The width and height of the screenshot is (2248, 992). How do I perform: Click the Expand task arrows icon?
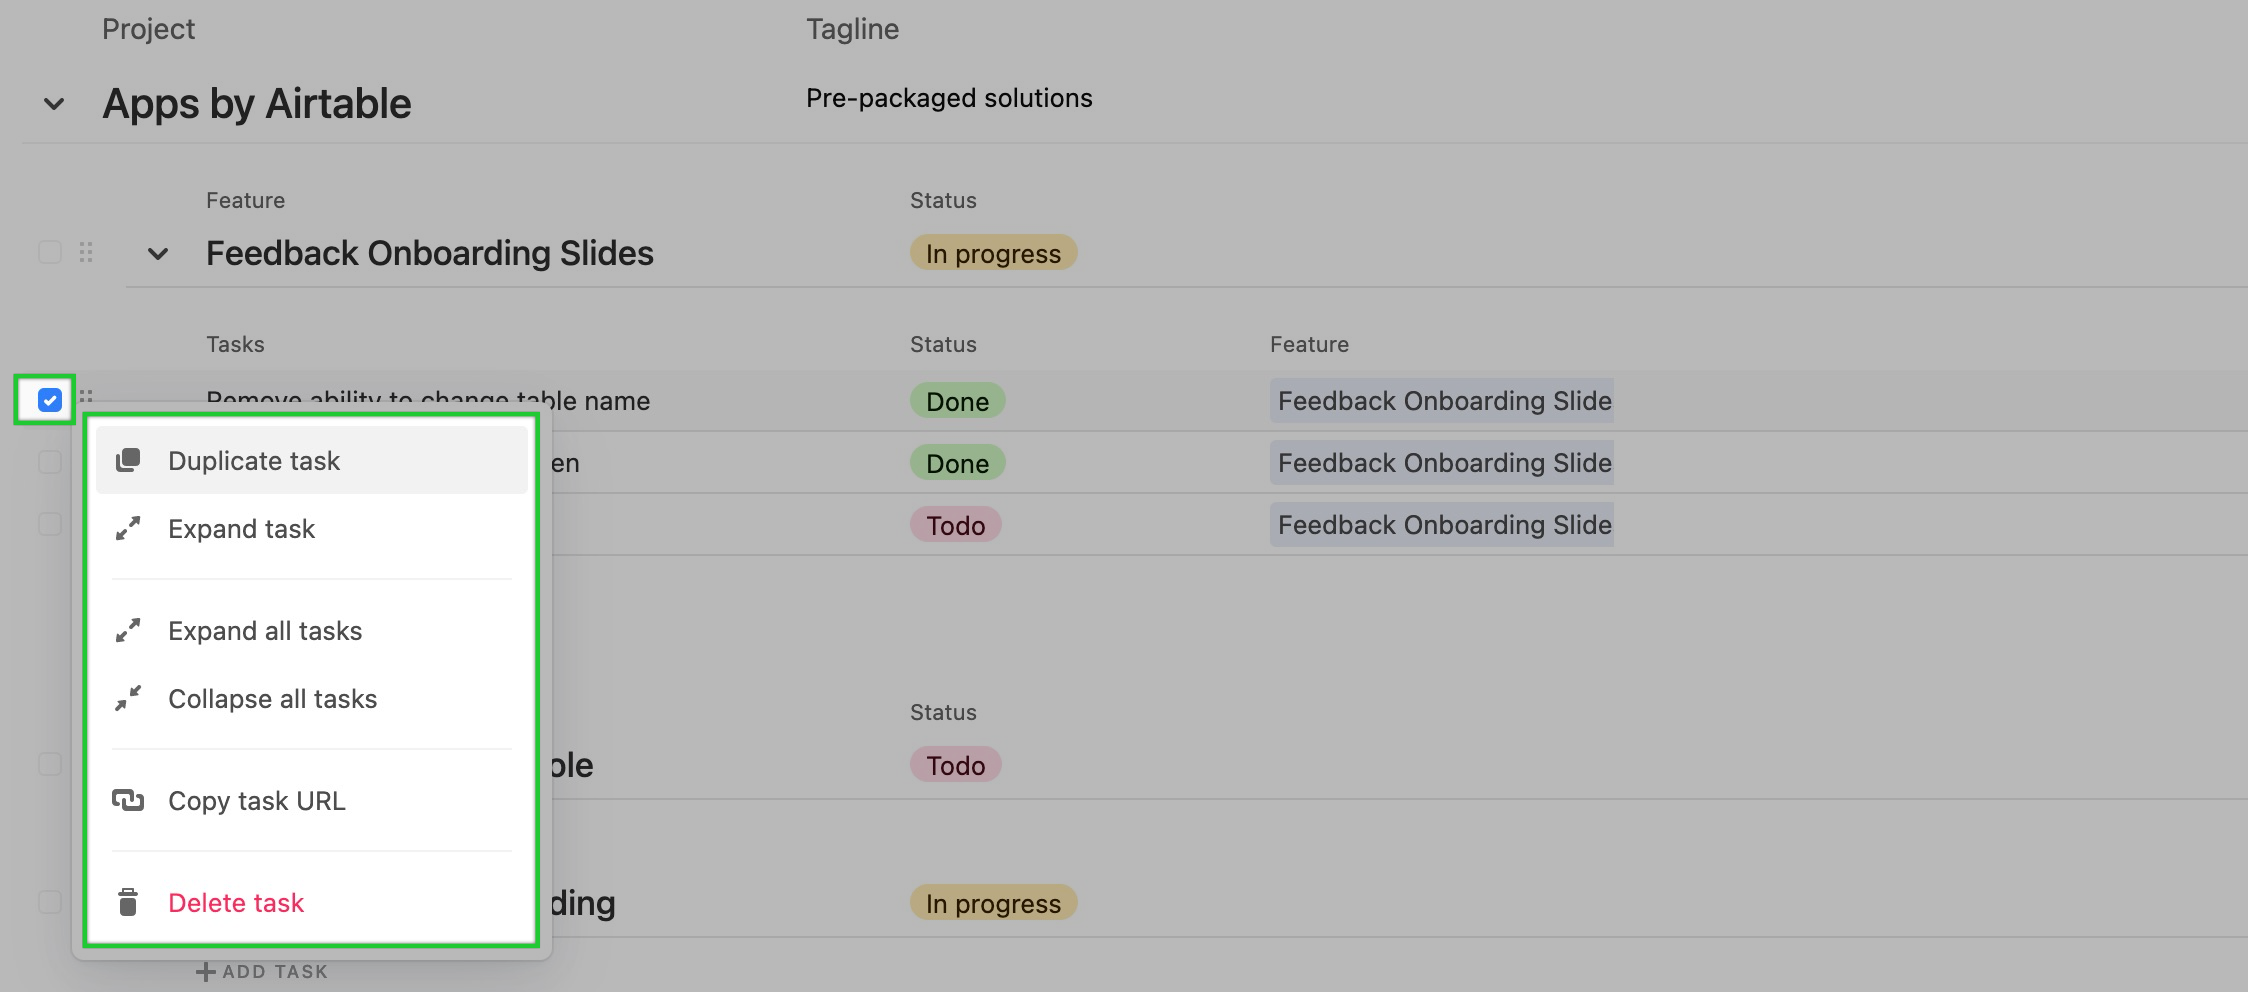[x=128, y=528]
